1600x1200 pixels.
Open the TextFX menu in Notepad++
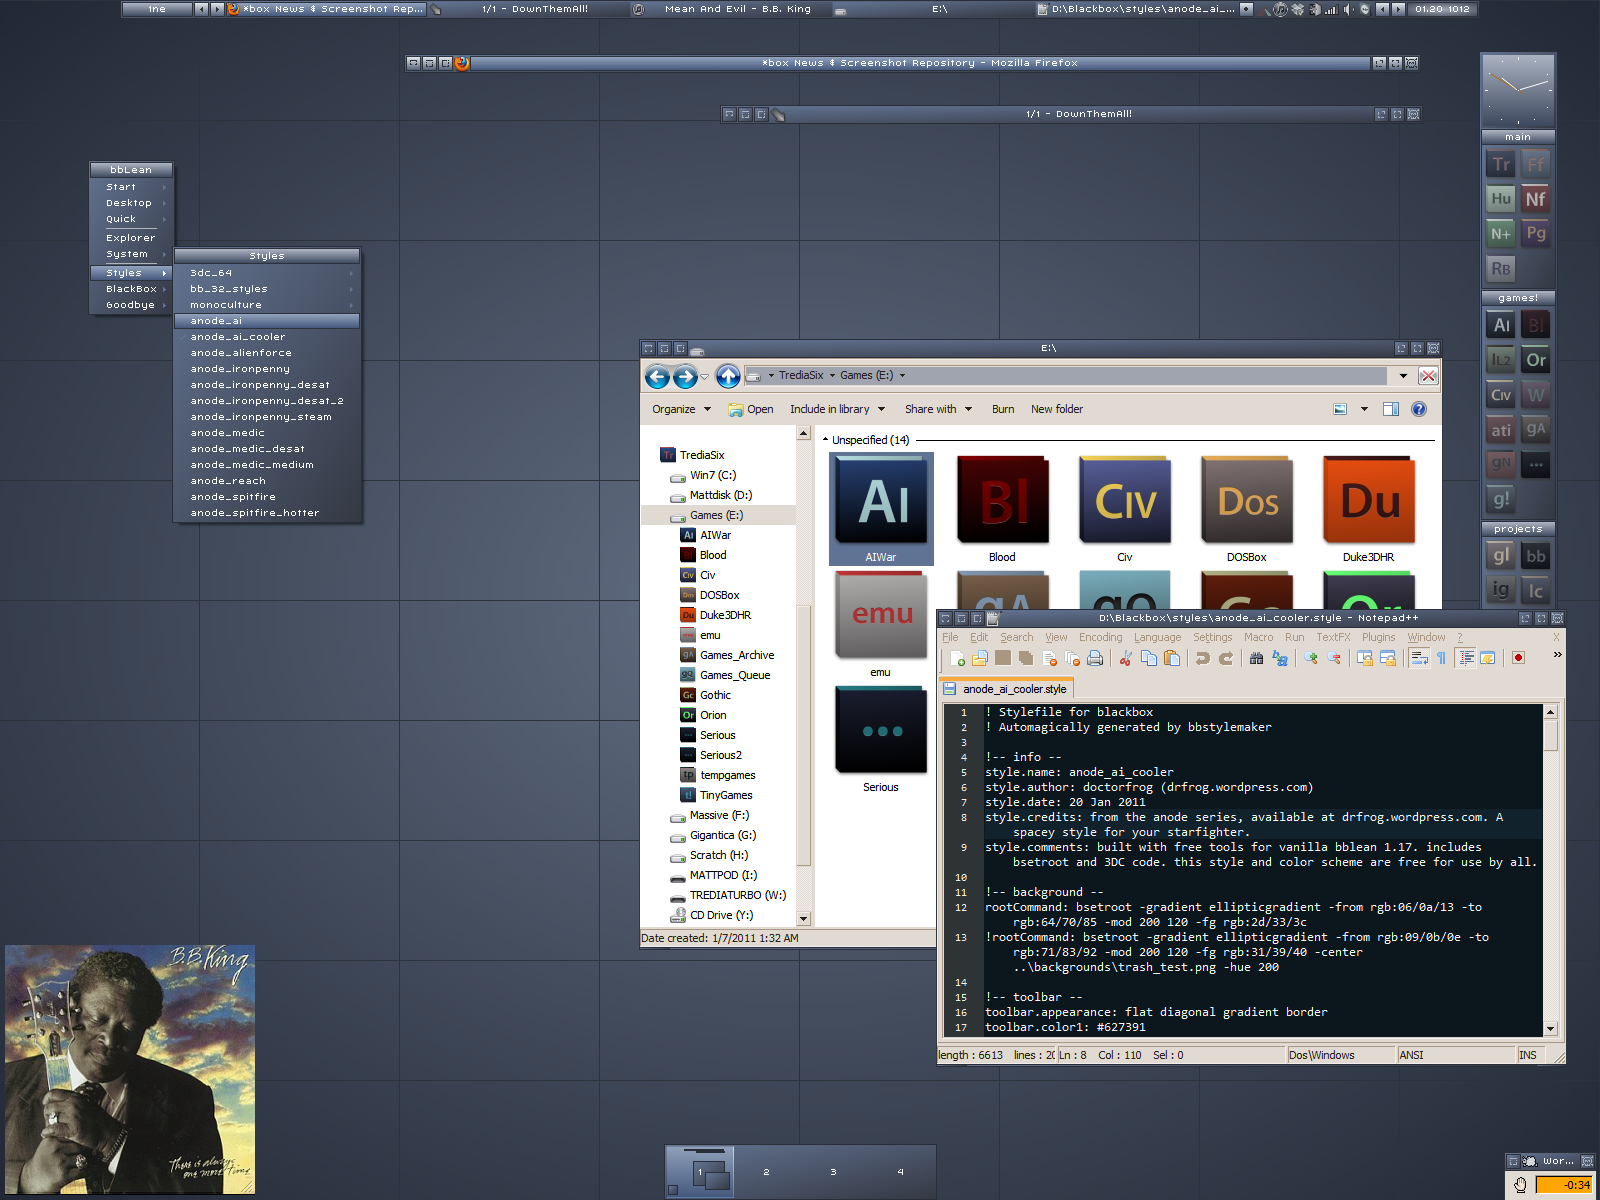click(1333, 637)
